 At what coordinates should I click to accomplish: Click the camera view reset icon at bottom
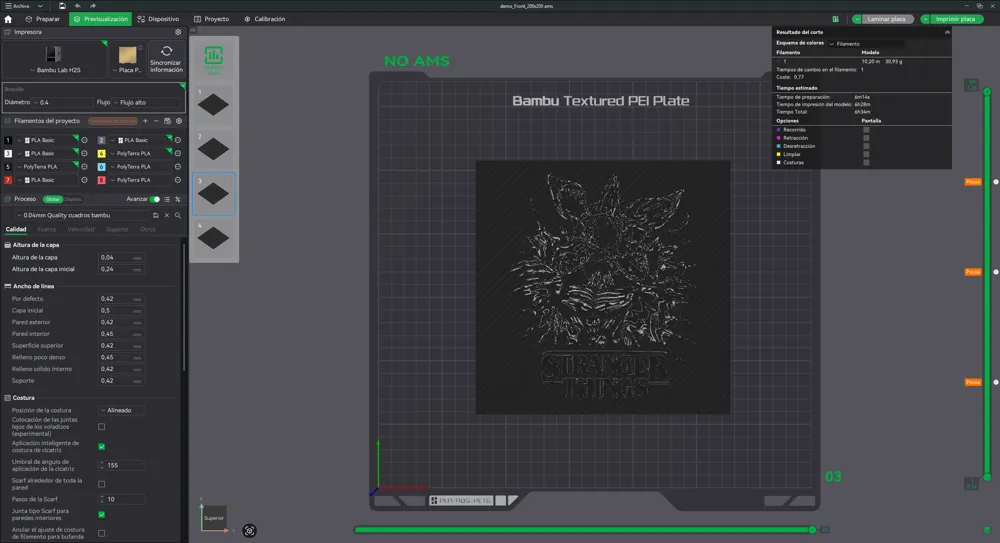(x=249, y=530)
